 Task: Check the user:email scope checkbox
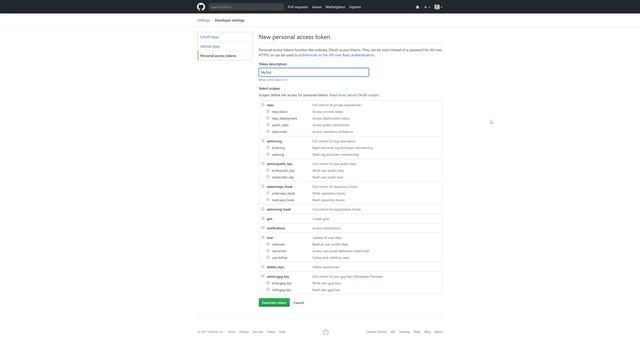[268, 251]
